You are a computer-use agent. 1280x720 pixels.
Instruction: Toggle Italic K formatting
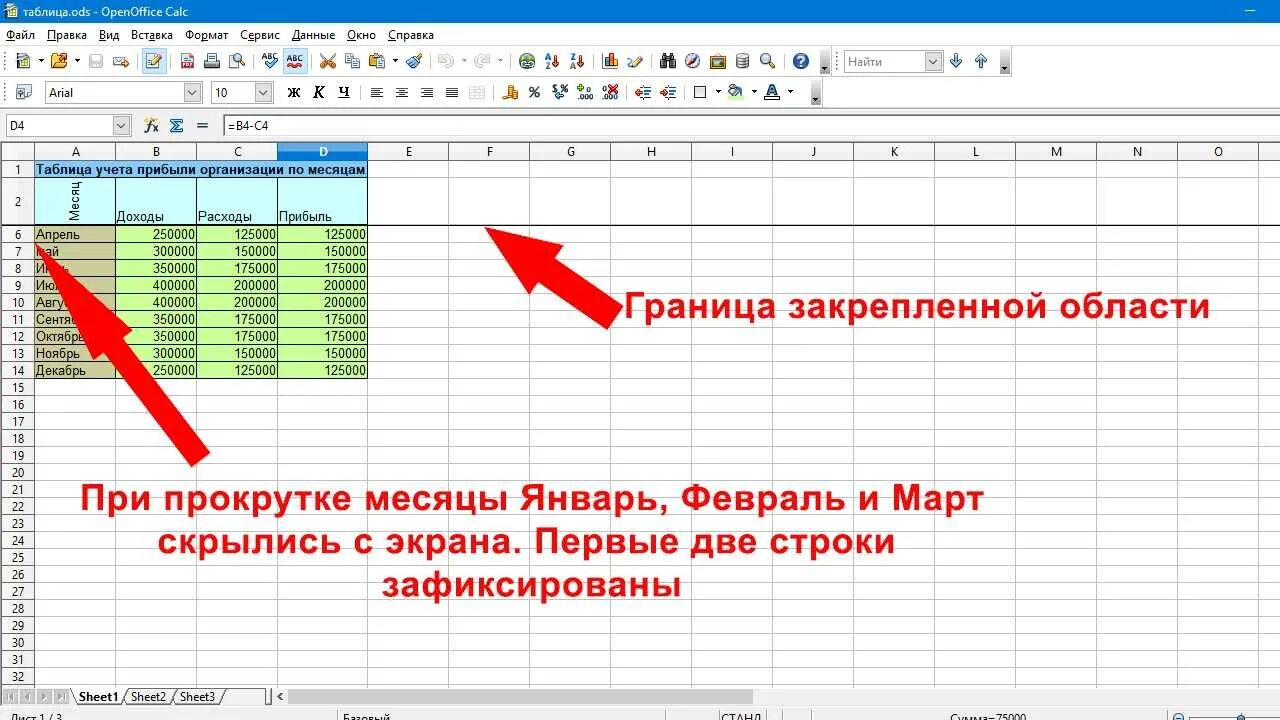(x=319, y=92)
